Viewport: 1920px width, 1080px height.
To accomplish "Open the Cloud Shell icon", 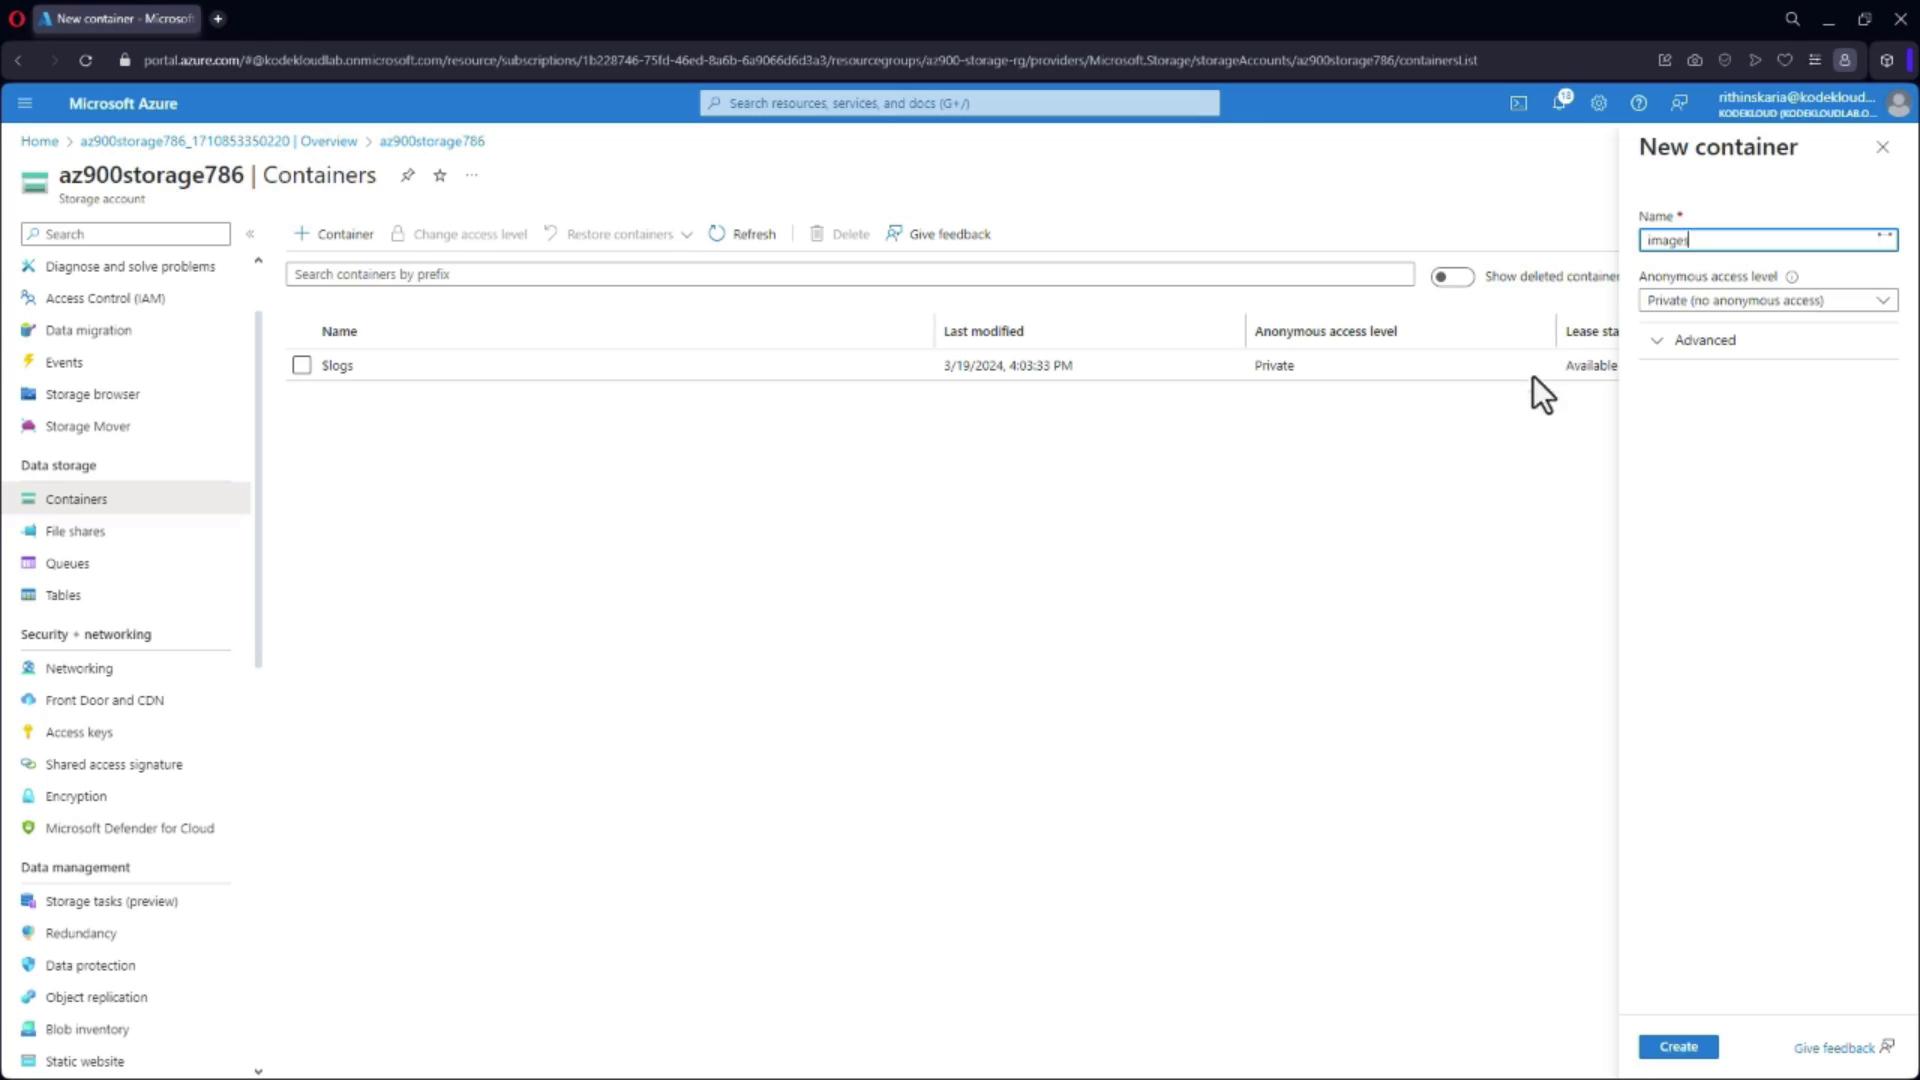I will (1518, 103).
